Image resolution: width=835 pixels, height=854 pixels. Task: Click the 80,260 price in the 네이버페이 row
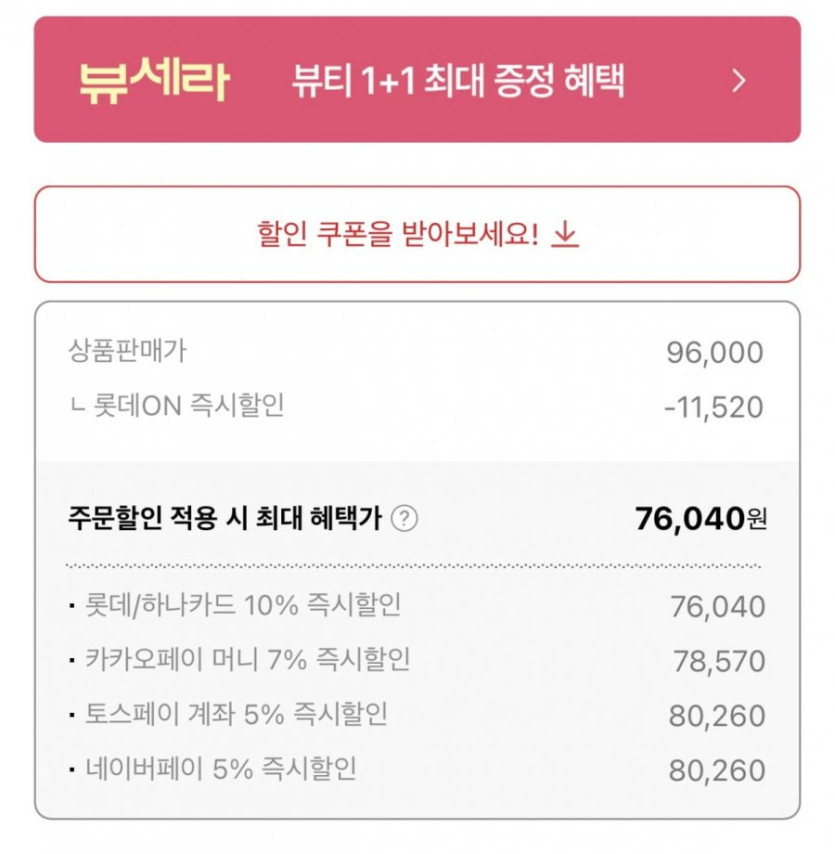717,771
